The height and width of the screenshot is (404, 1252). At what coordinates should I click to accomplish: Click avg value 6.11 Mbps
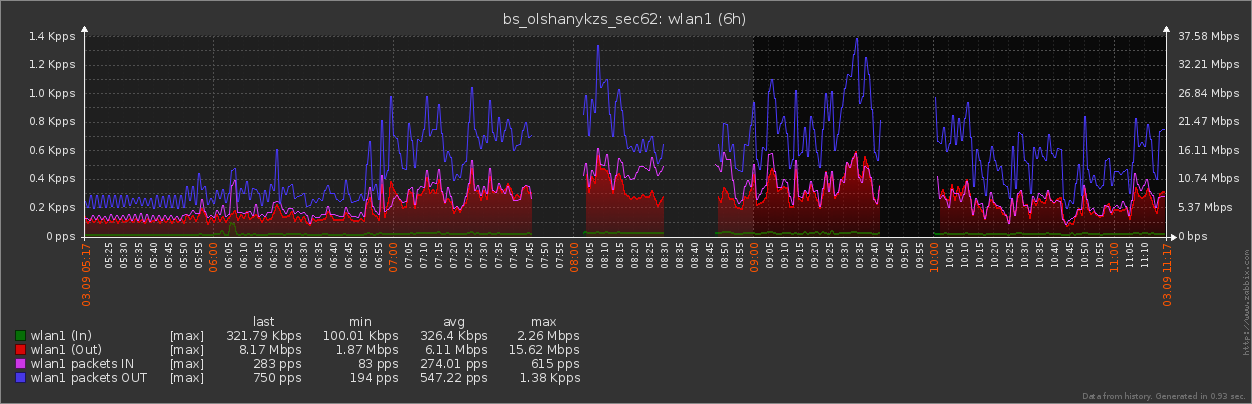[x=457, y=350]
